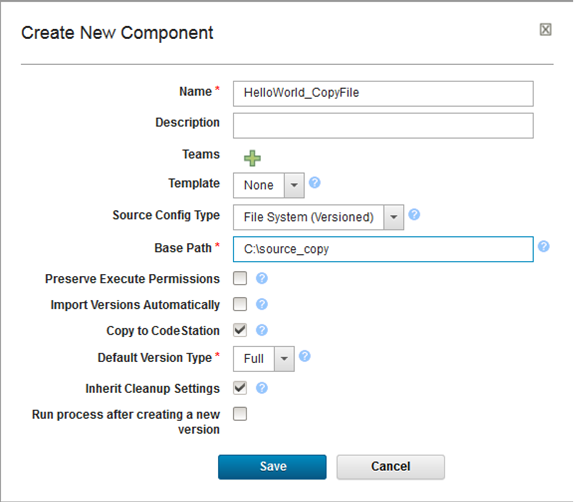Save the new component
Screen dimensions: 575x502
pyautogui.click(x=272, y=467)
